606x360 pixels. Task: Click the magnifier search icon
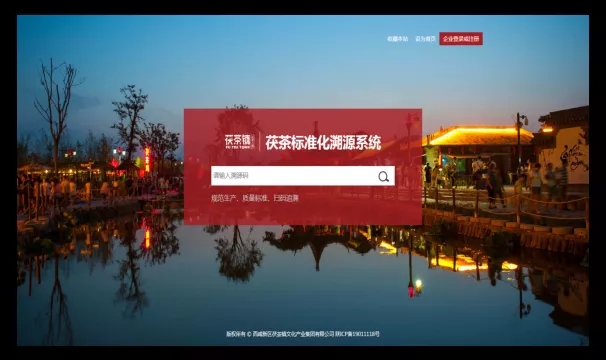pos(383,176)
